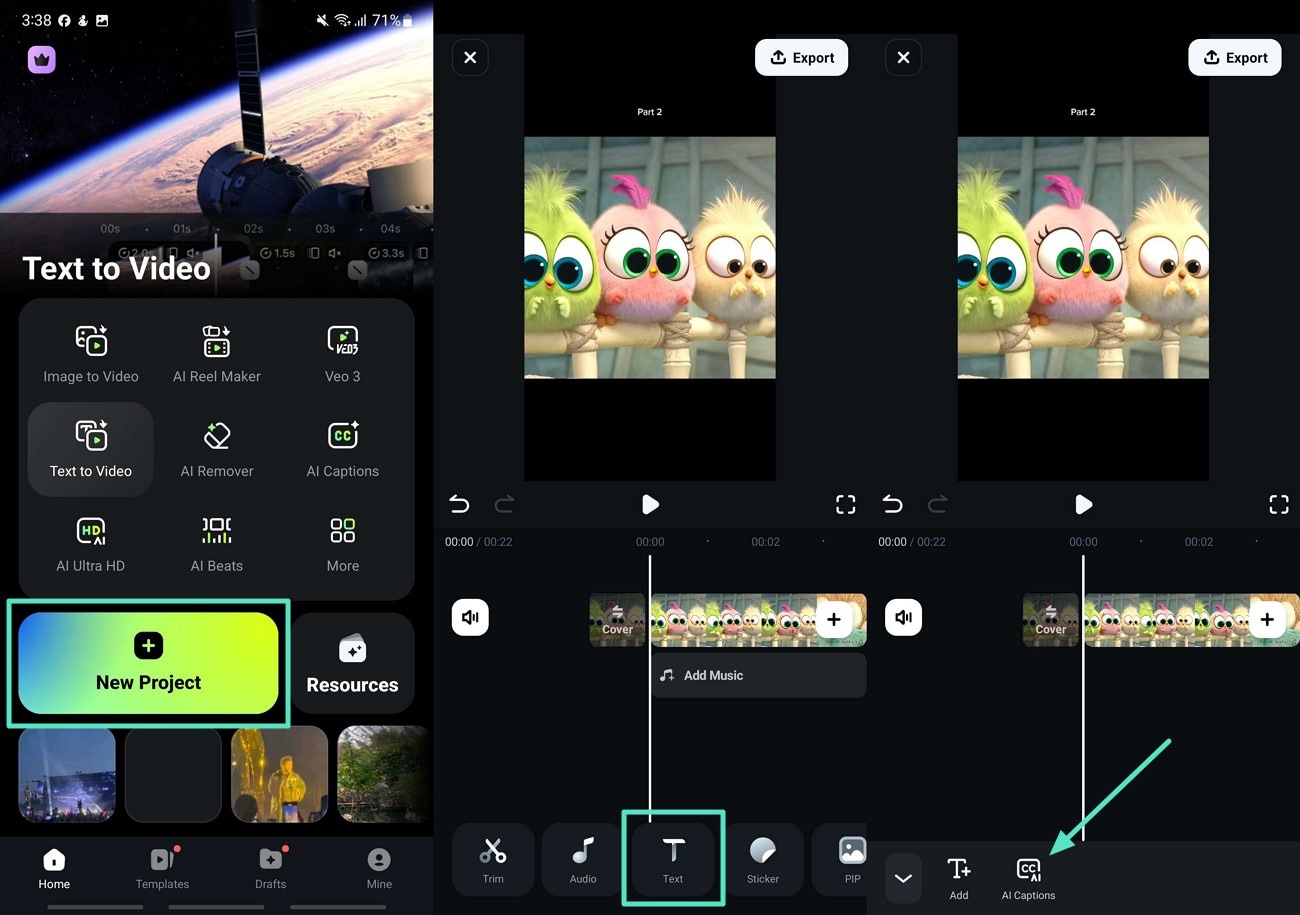Mute clip audio in middle editor
Viewport: 1300px width, 915px height.
(470, 618)
